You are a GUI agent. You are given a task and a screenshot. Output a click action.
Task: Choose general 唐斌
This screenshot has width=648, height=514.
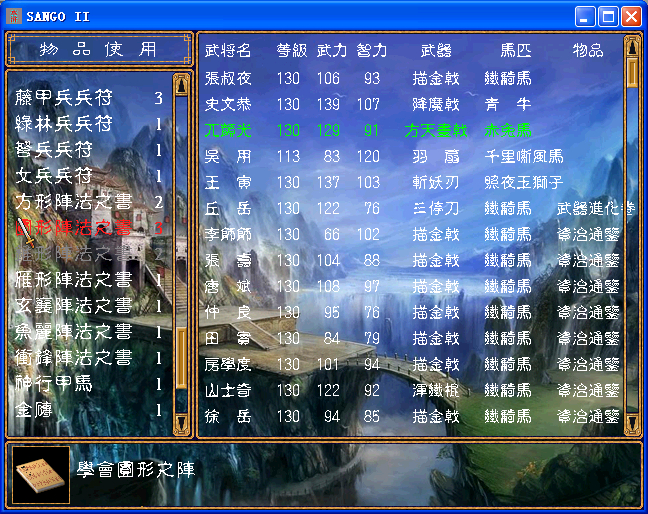pos(228,286)
